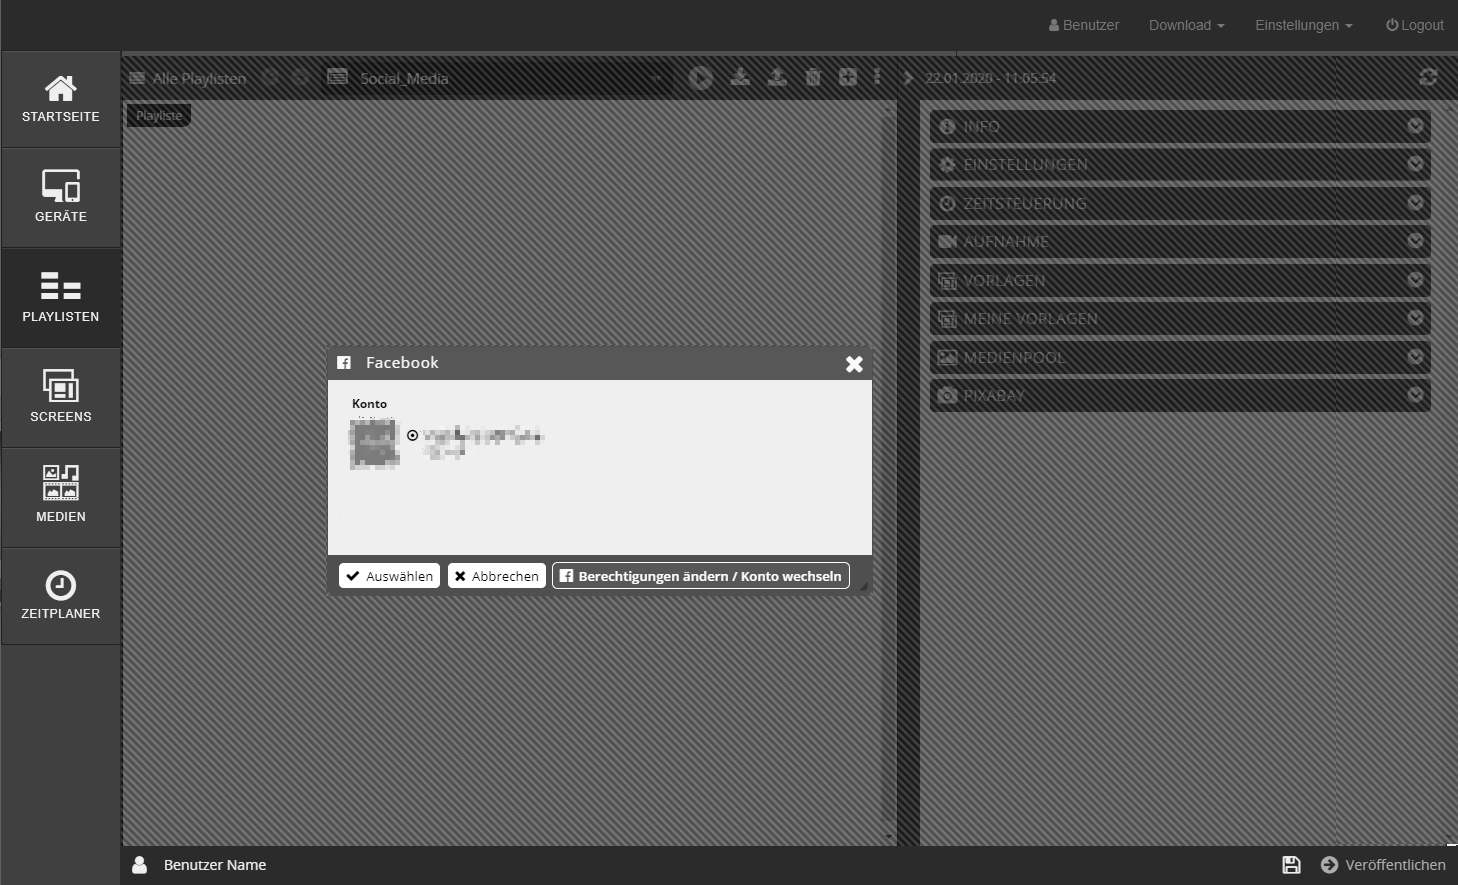
Task: Open the Screens section
Action: click(61, 398)
